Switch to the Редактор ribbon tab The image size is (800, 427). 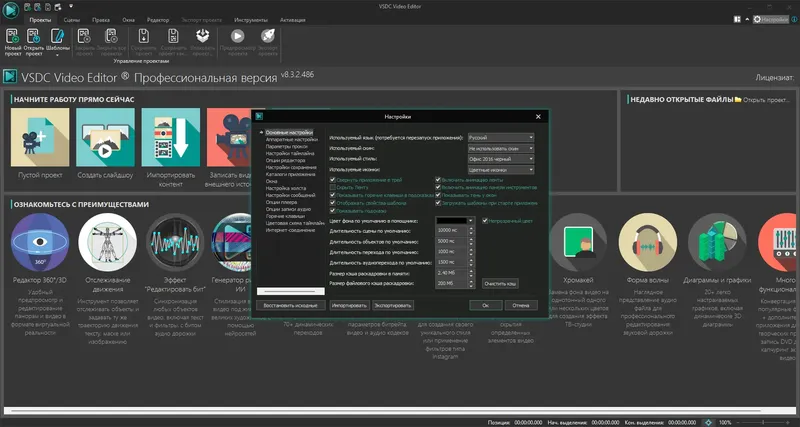(158, 20)
